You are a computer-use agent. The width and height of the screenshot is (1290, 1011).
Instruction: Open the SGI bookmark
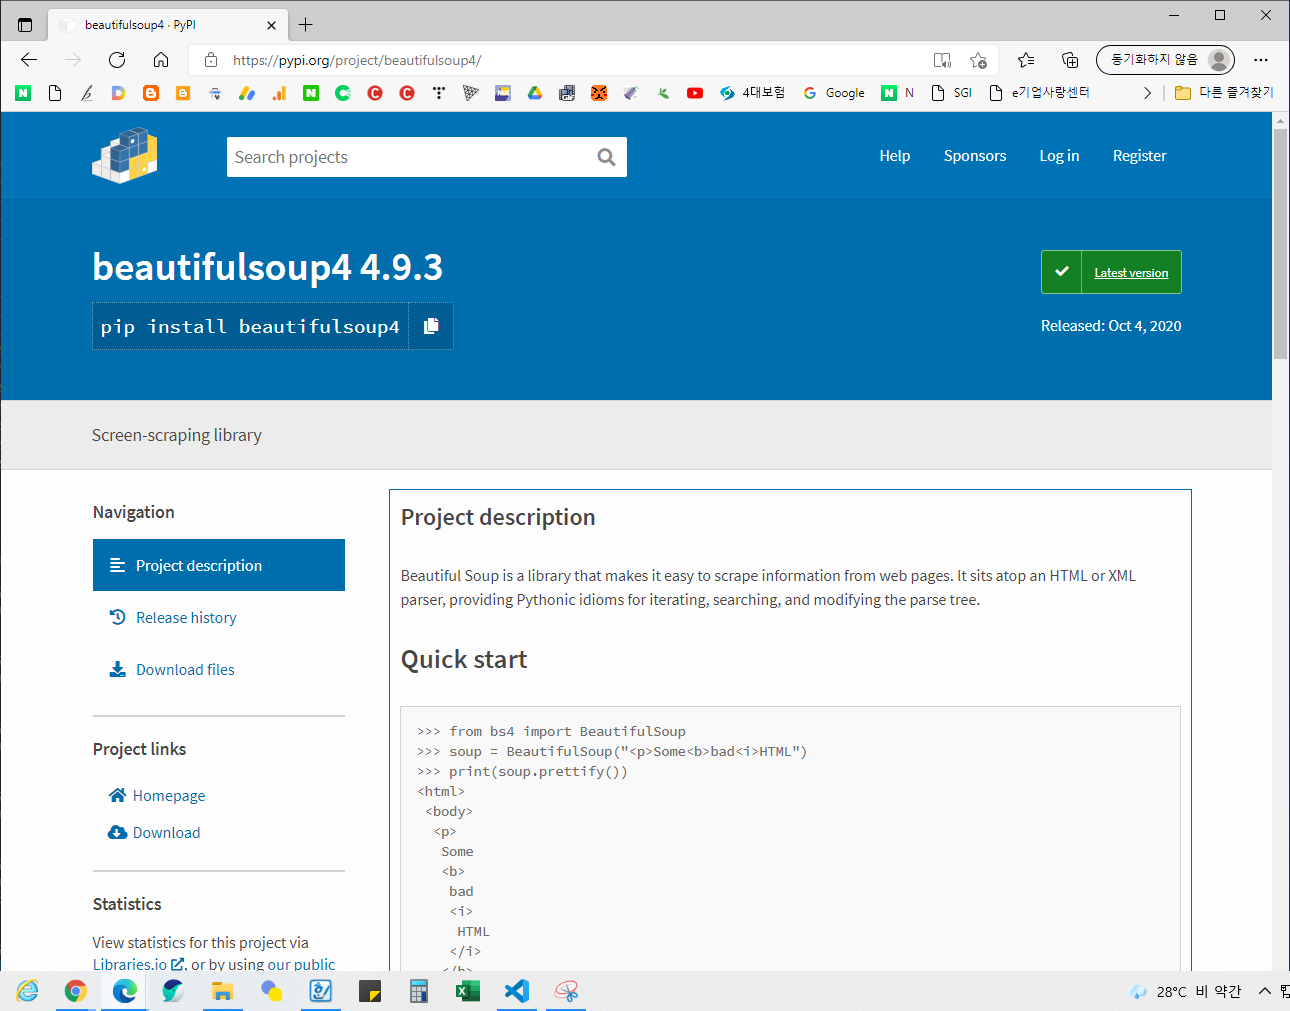coord(952,93)
